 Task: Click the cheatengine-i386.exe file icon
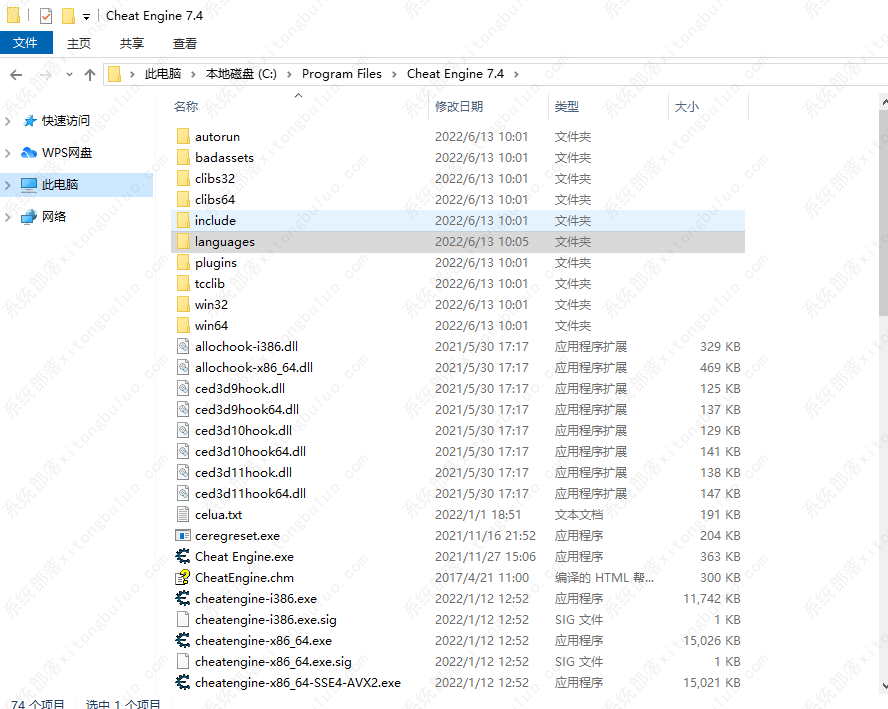point(183,599)
